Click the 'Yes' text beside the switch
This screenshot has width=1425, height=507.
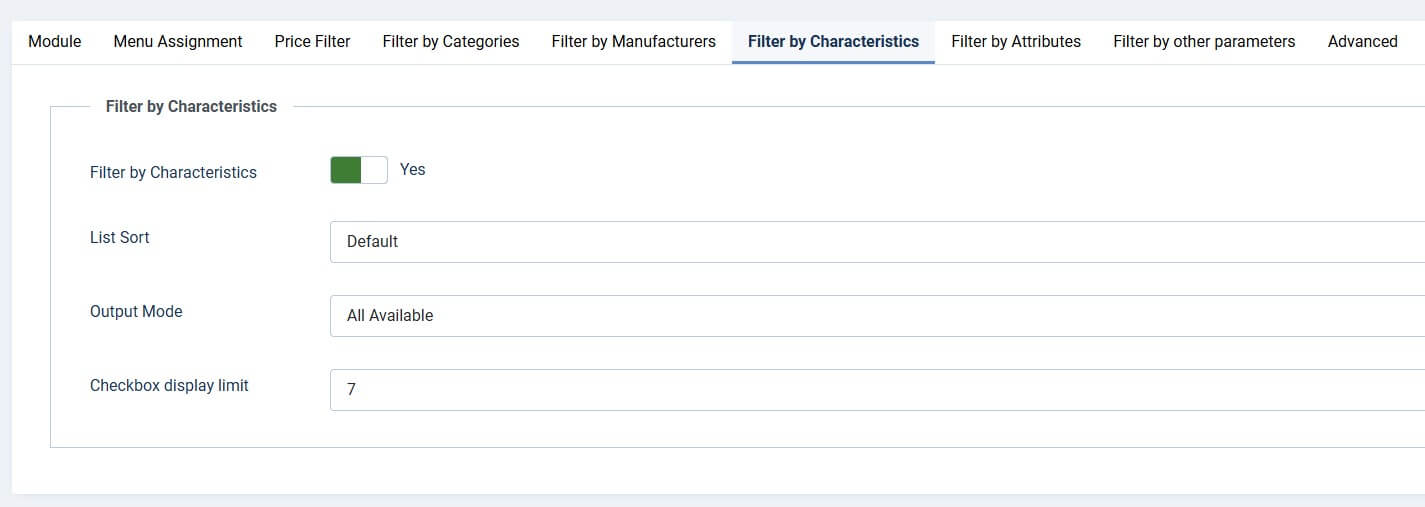tap(413, 170)
